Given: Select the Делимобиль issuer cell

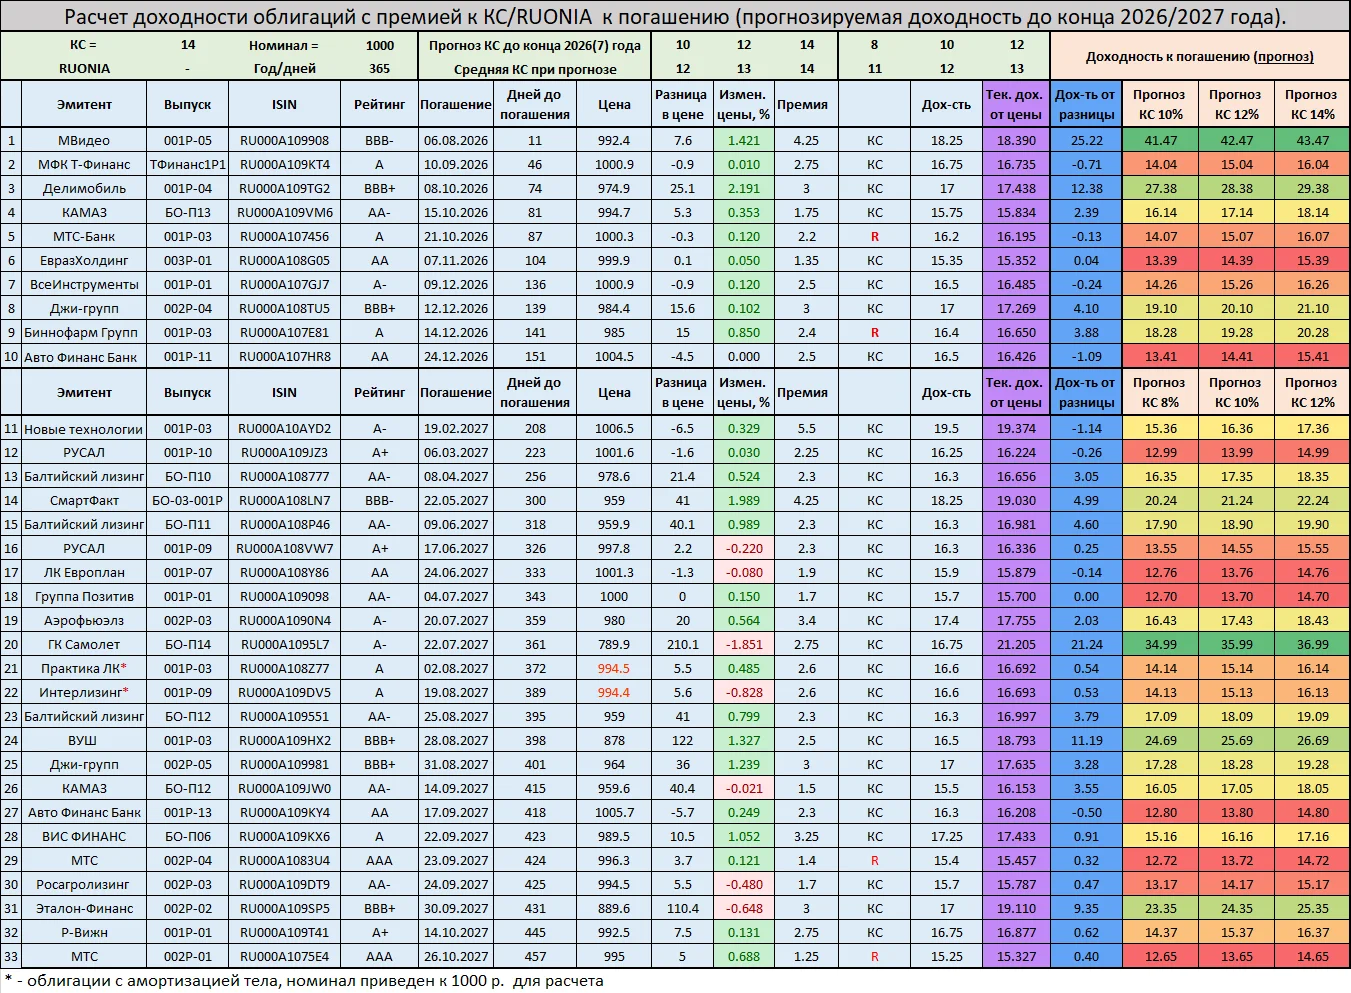Looking at the screenshot, I should pyautogui.click(x=84, y=189).
